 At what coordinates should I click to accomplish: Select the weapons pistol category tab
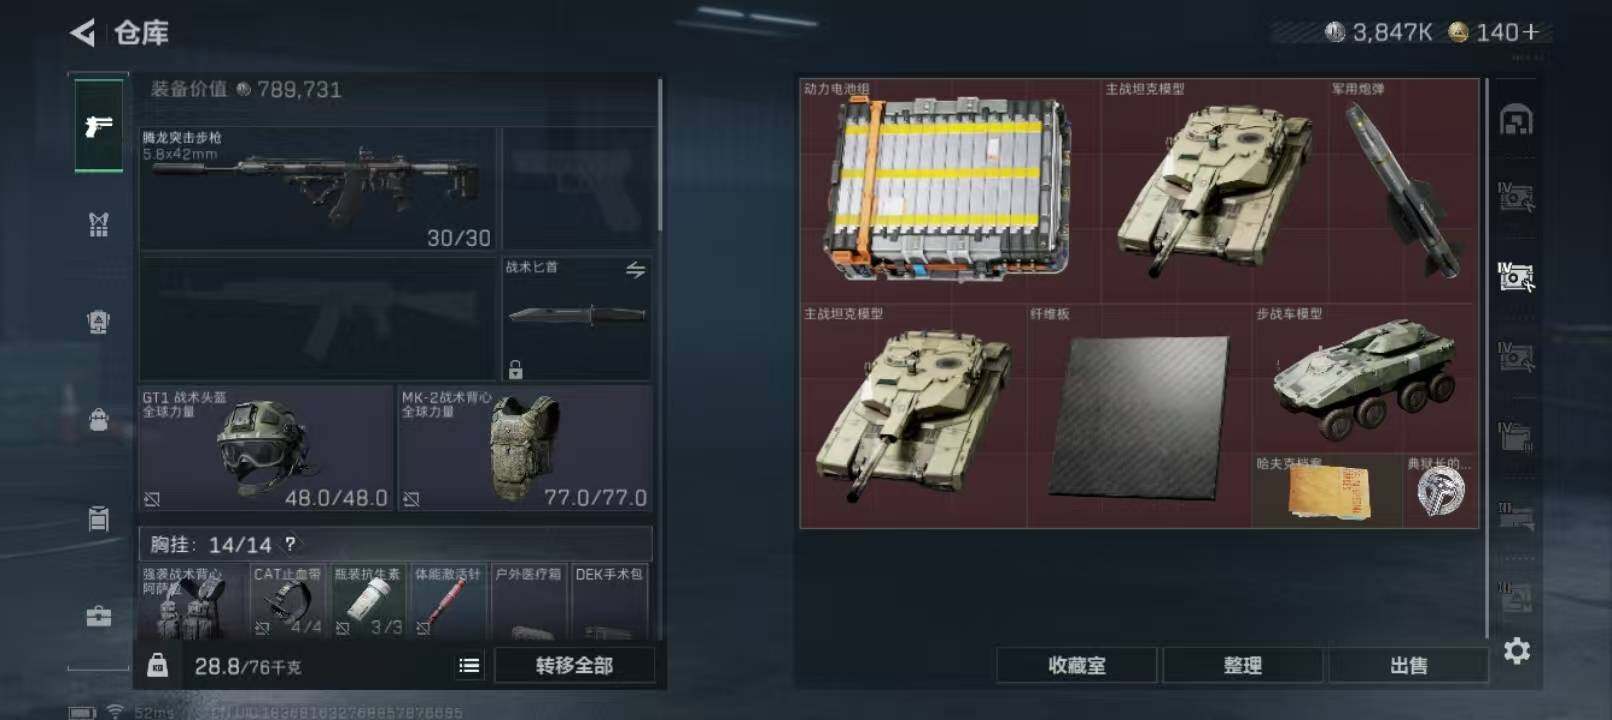click(99, 126)
